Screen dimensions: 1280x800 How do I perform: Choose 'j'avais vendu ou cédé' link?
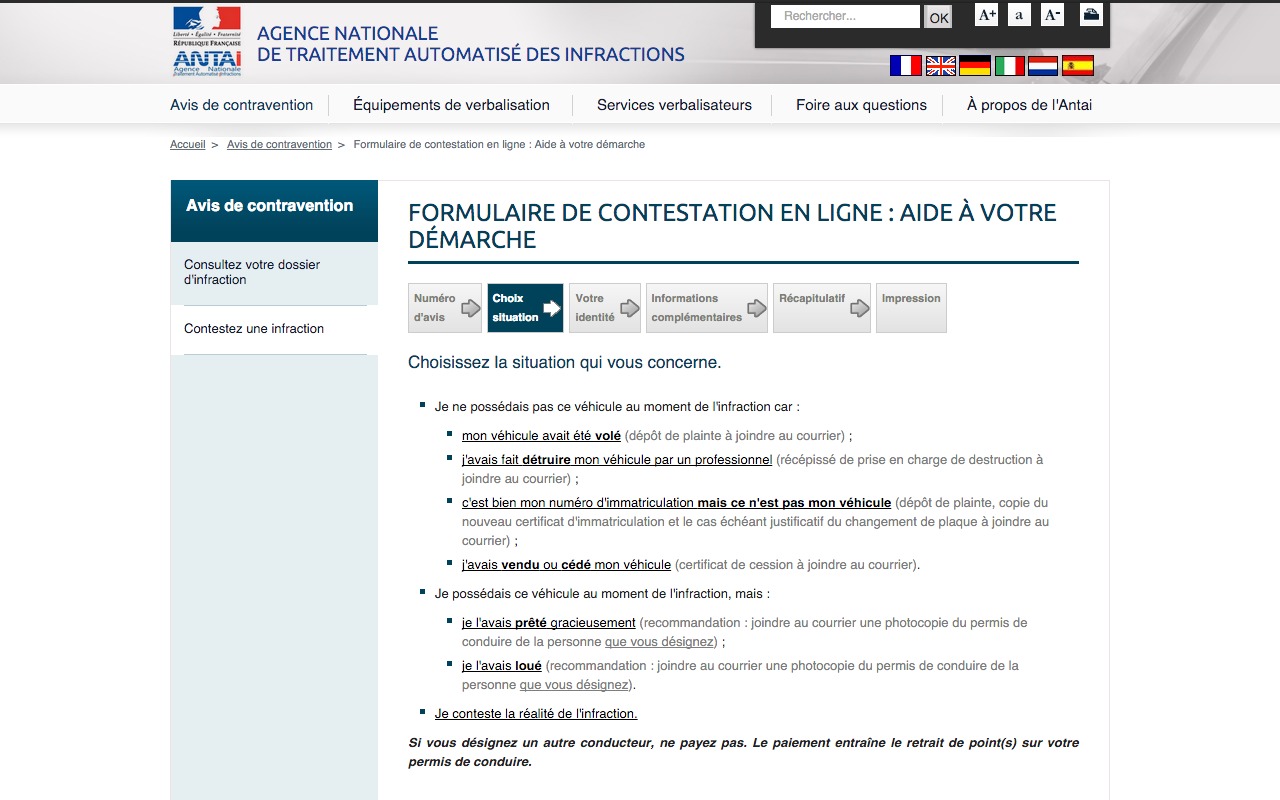(x=566, y=565)
